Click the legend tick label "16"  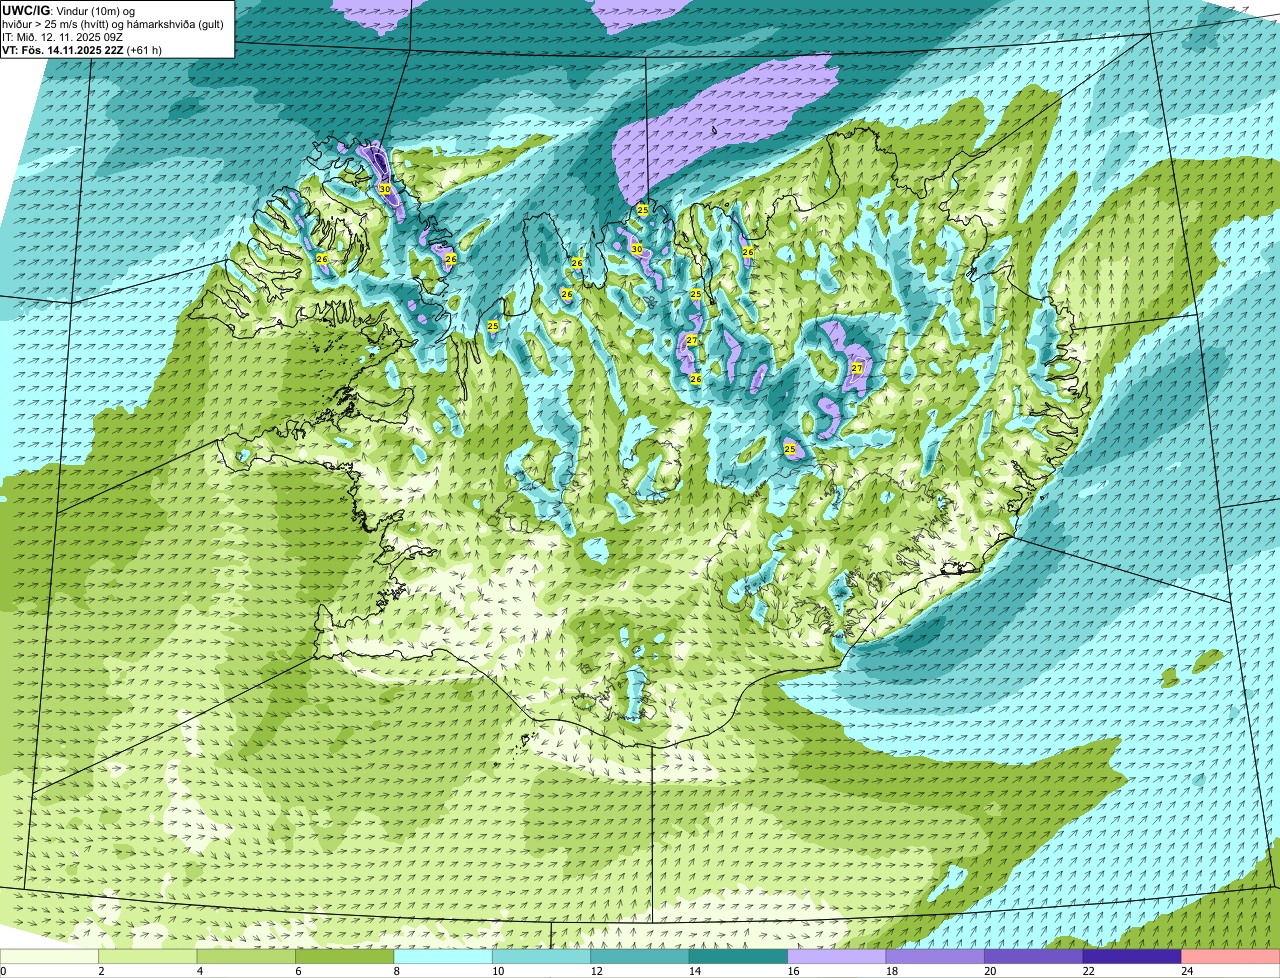click(793, 971)
